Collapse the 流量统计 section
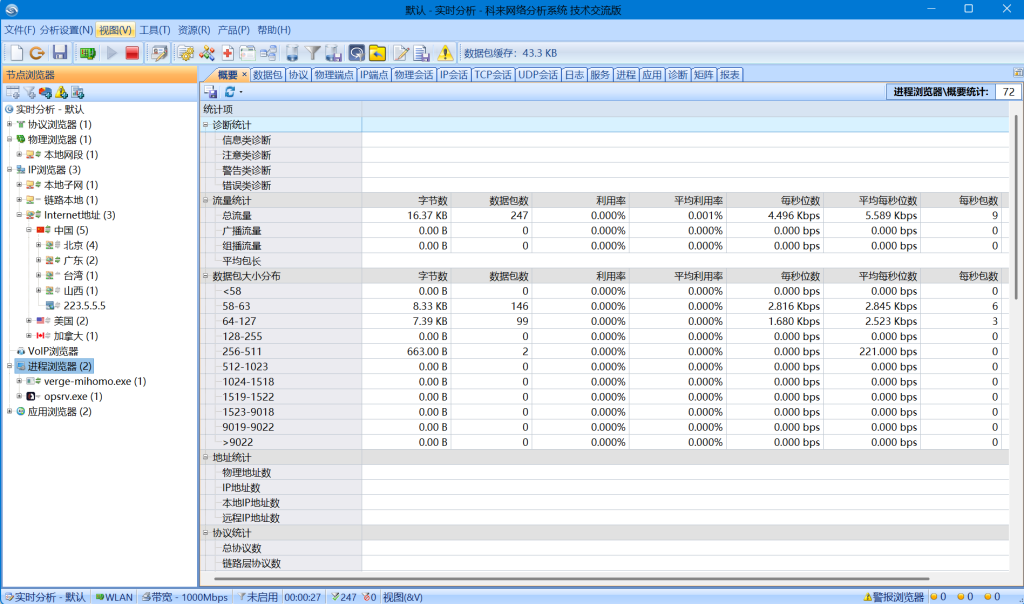This screenshot has height=604, width=1024. pyautogui.click(x=206, y=200)
